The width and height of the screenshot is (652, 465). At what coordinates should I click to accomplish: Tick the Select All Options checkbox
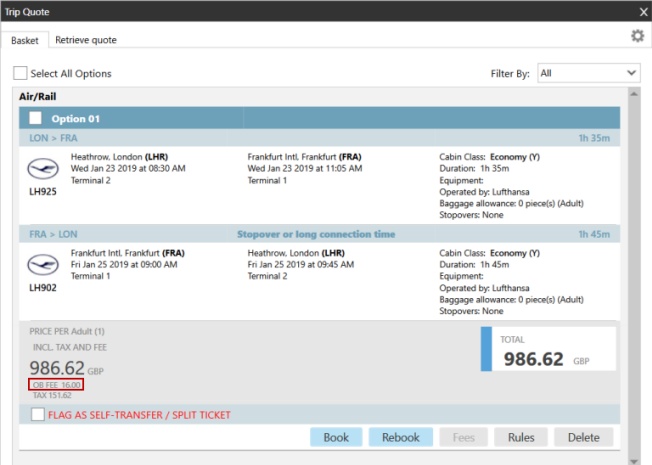(x=21, y=73)
